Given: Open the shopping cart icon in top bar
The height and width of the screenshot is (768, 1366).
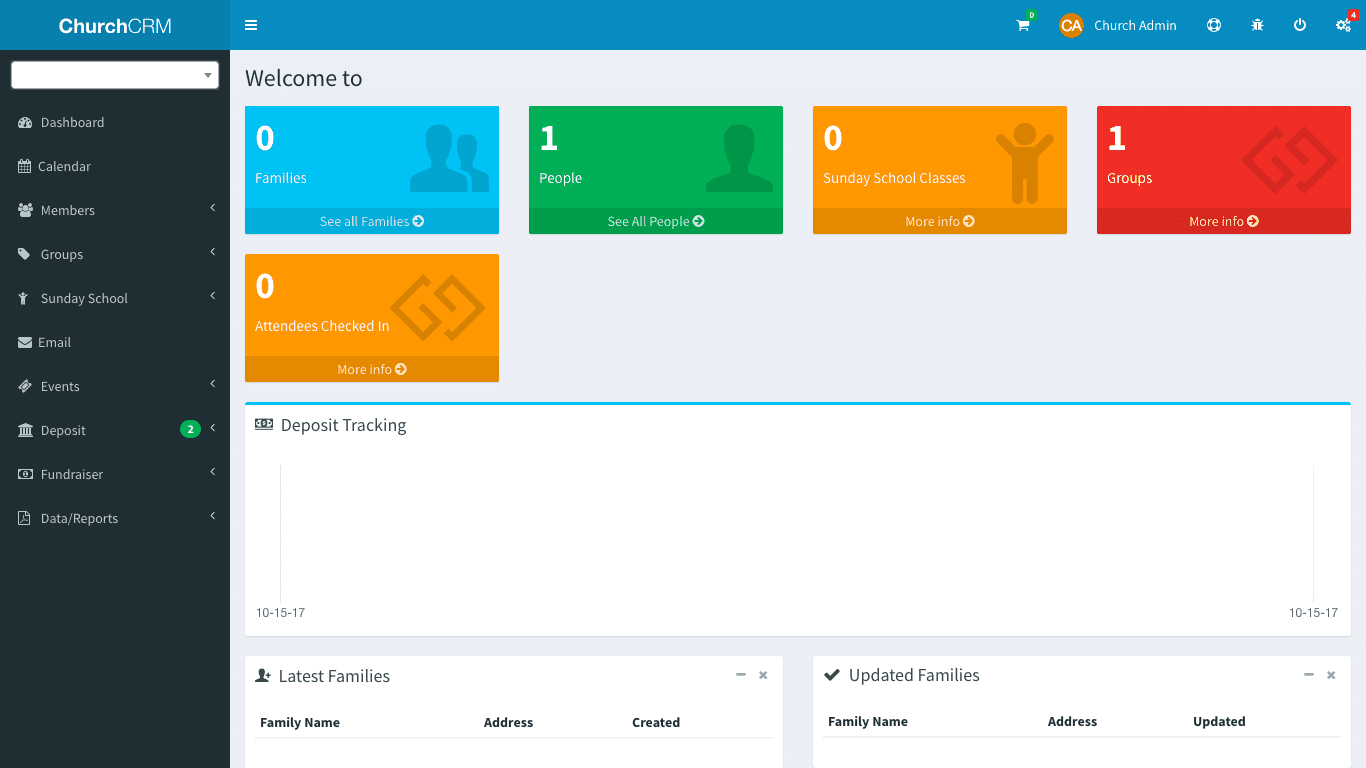Looking at the screenshot, I should pos(1022,25).
